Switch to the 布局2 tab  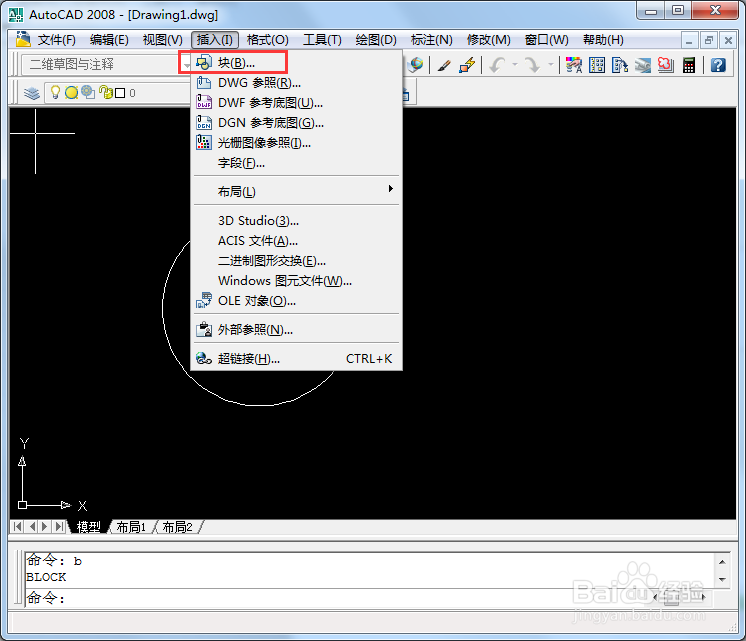(x=177, y=527)
